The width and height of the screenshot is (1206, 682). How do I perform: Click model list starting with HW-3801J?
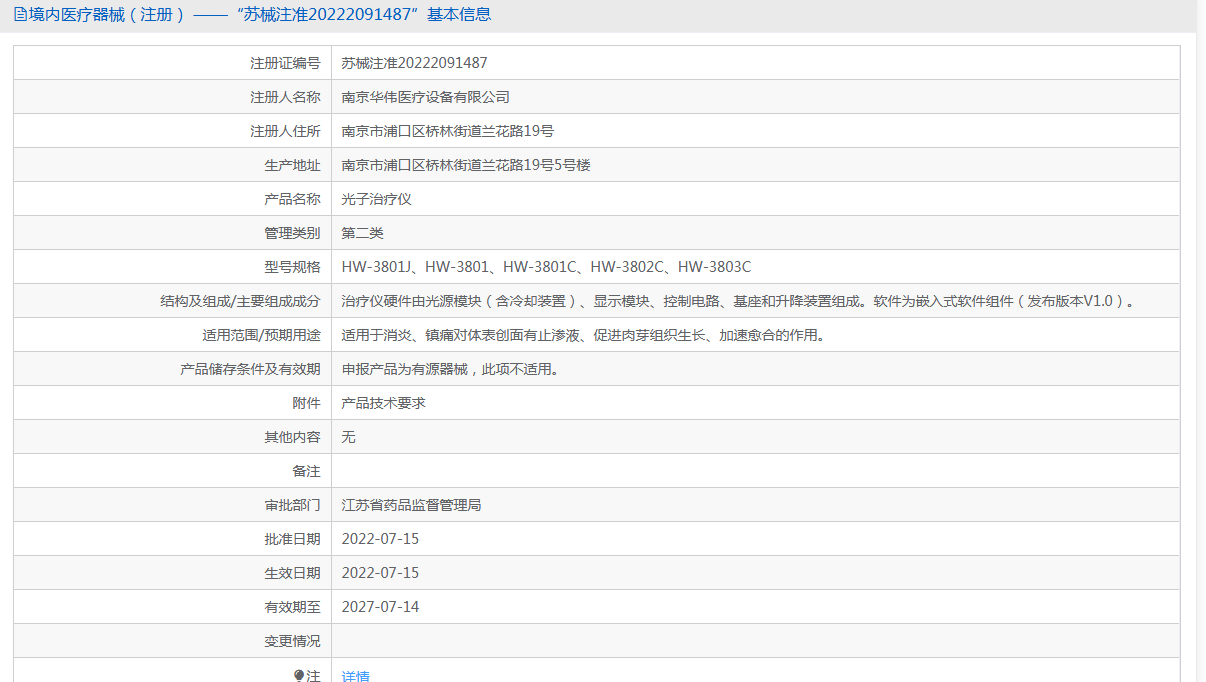pyautogui.click(x=546, y=267)
